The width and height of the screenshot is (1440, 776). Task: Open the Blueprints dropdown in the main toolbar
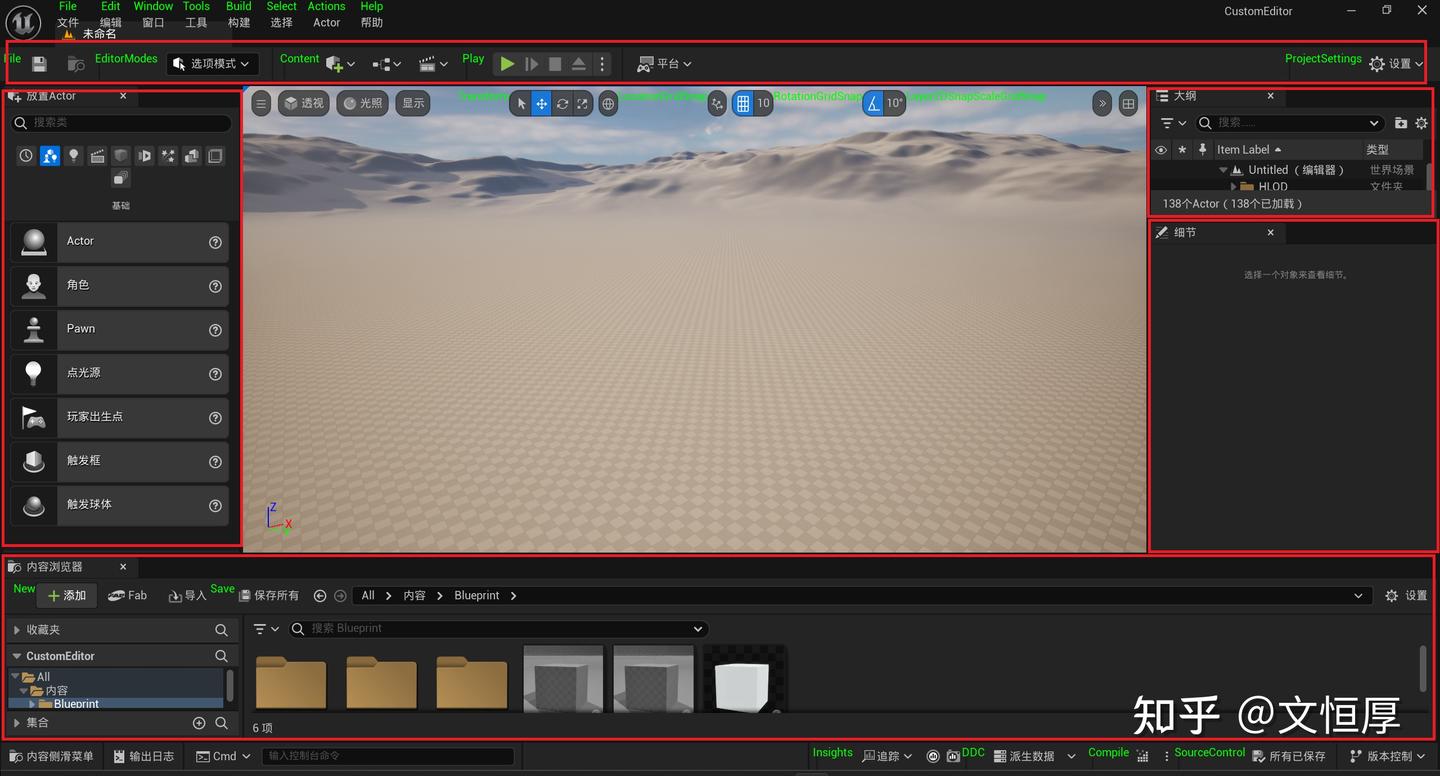(387, 64)
